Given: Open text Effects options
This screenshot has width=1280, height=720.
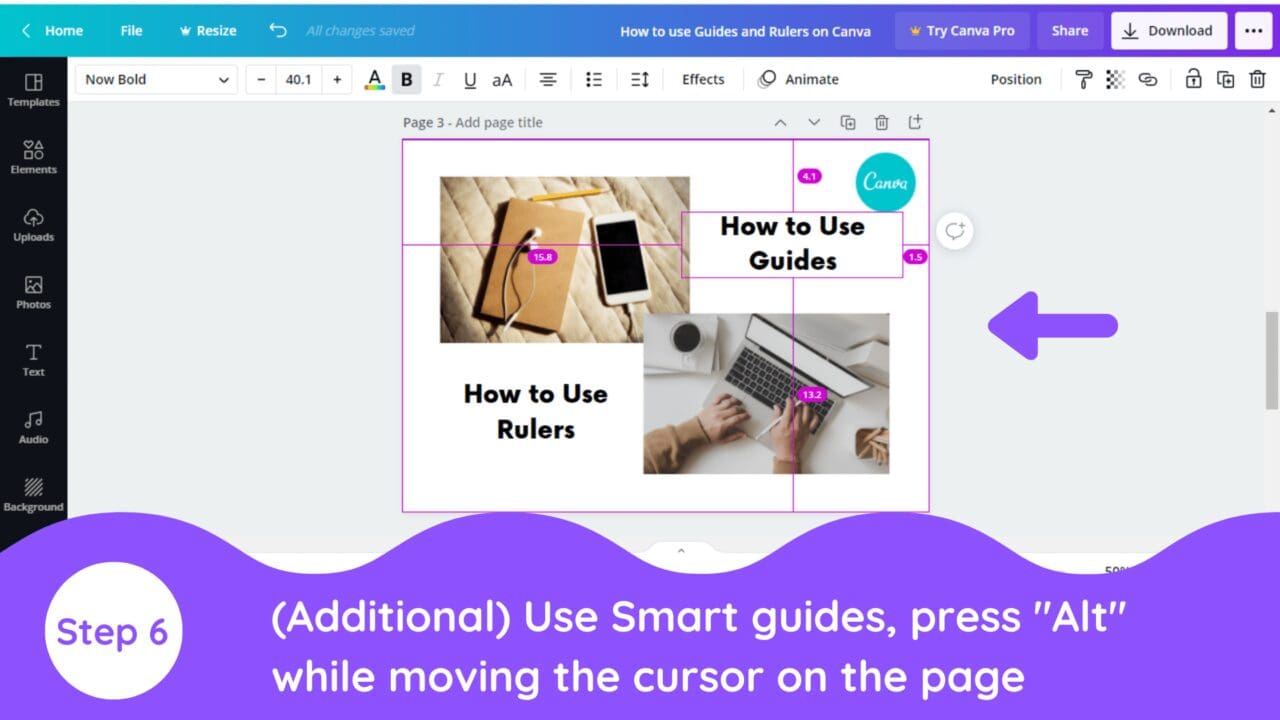Looking at the screenshot, I should click(x=703, y=79).
